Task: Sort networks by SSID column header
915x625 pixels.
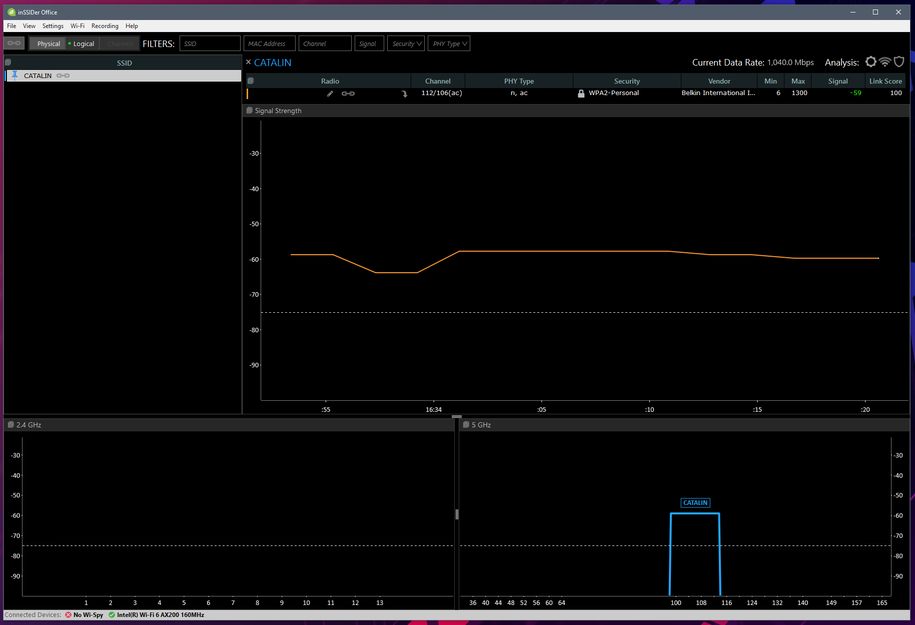Action: tap(124, 62)
